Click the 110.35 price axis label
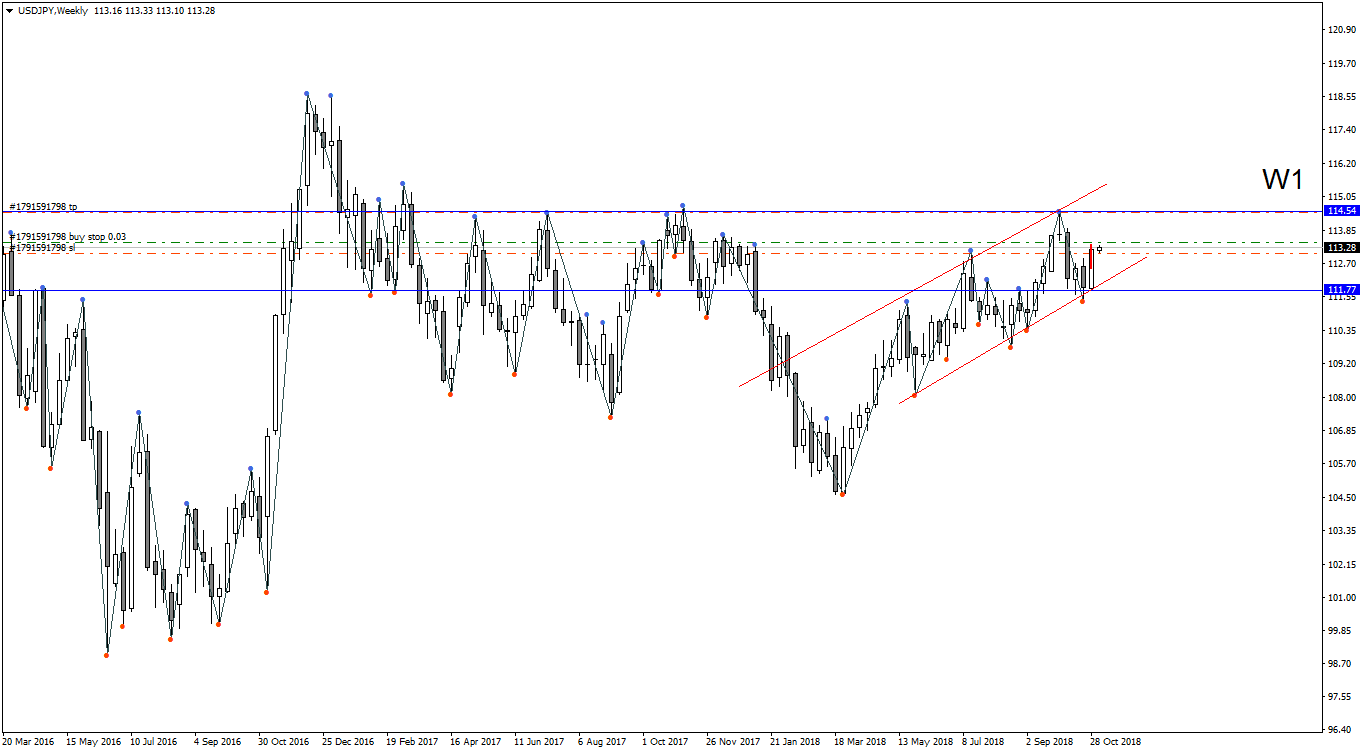This screenshot has width=1362, height=753. click(1340, 330)
